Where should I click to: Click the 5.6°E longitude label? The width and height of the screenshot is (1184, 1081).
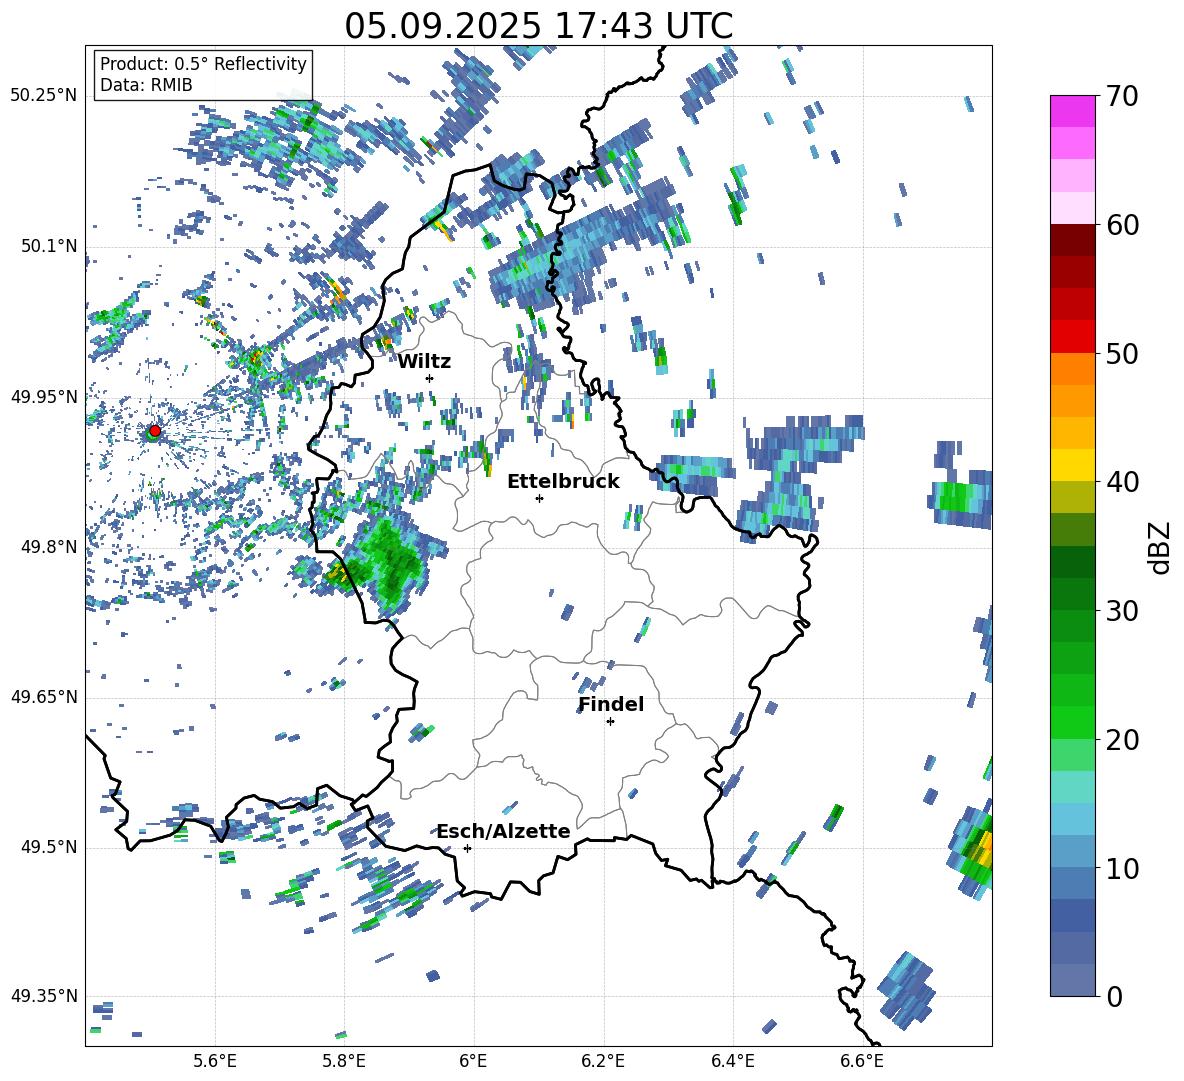click(x=215, y=1061)
